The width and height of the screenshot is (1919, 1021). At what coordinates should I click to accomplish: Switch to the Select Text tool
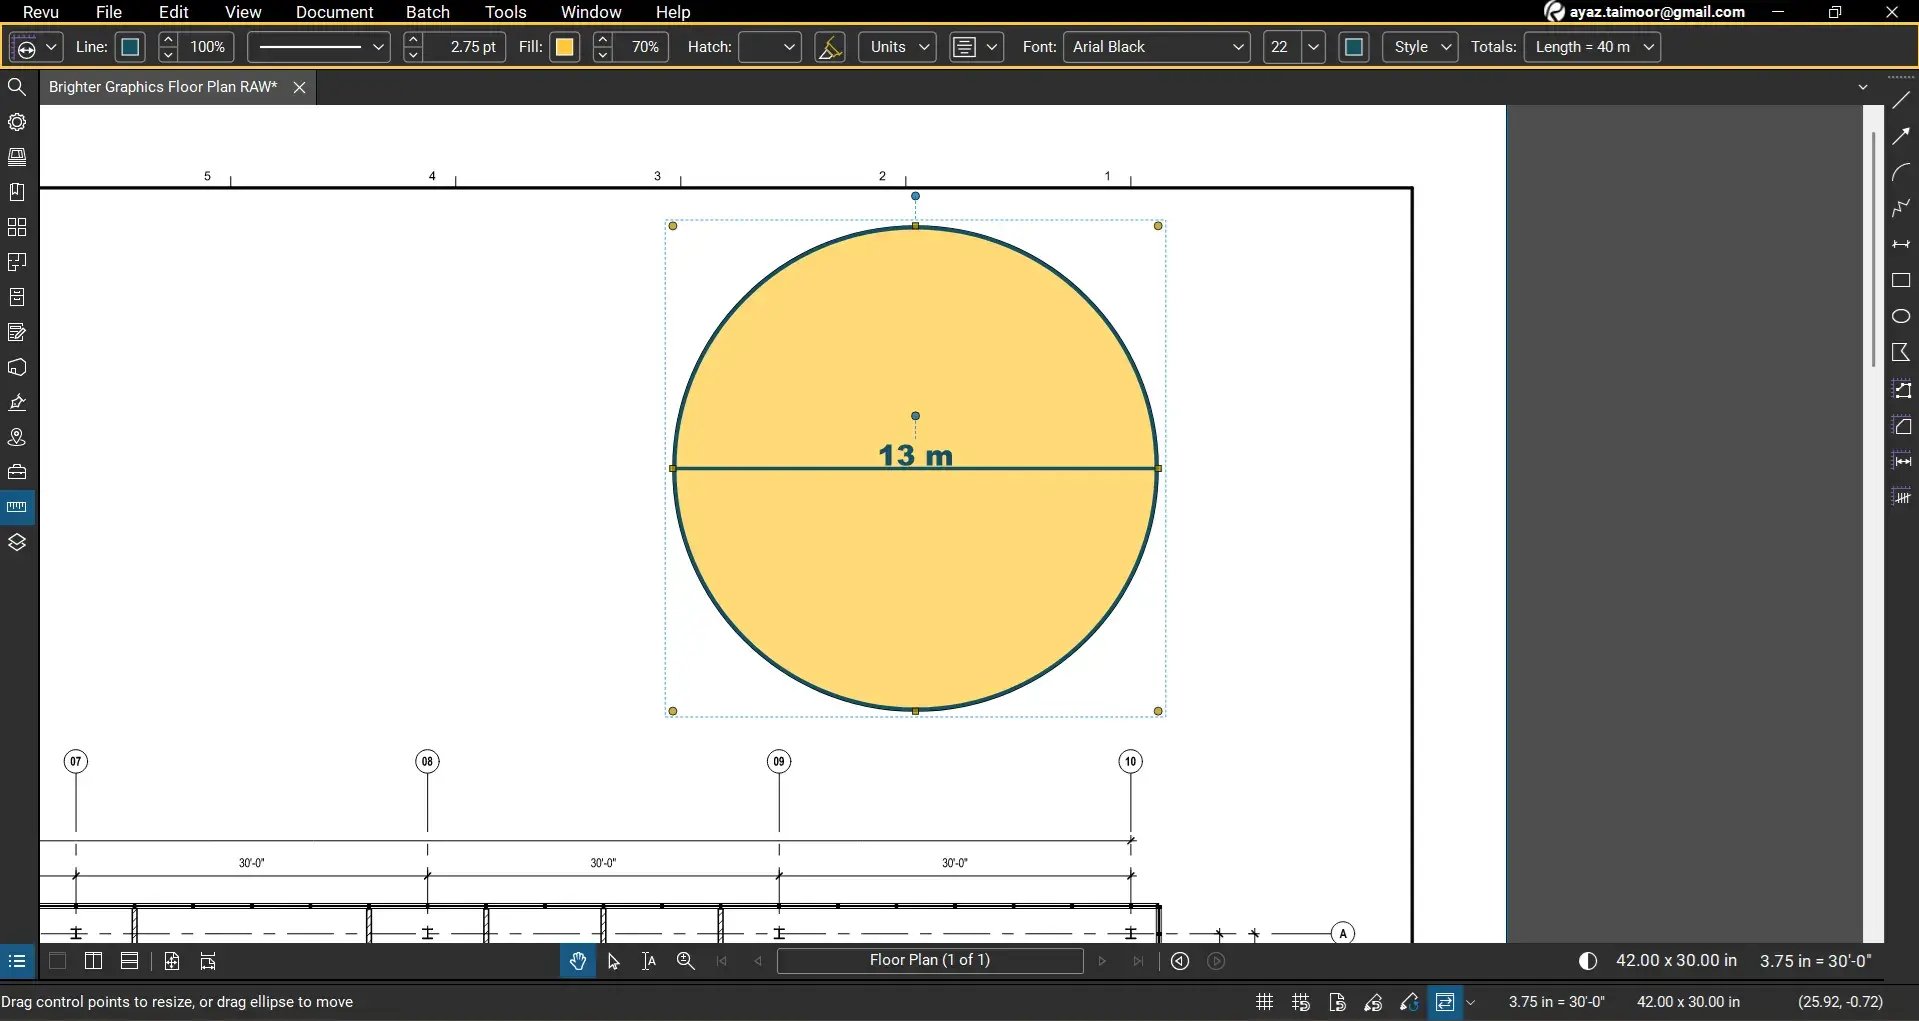tap(648, 961)
